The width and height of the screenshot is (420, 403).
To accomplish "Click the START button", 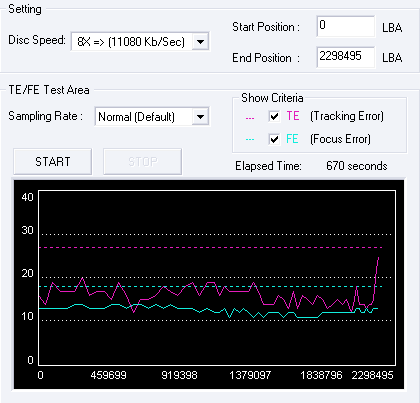I will tap(53, 162).
